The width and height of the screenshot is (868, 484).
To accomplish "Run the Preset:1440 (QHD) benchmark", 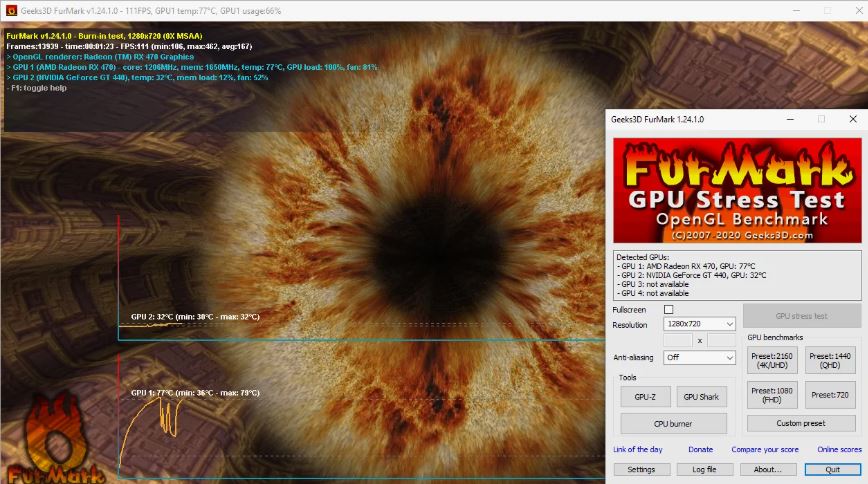I will pos(829,361).
